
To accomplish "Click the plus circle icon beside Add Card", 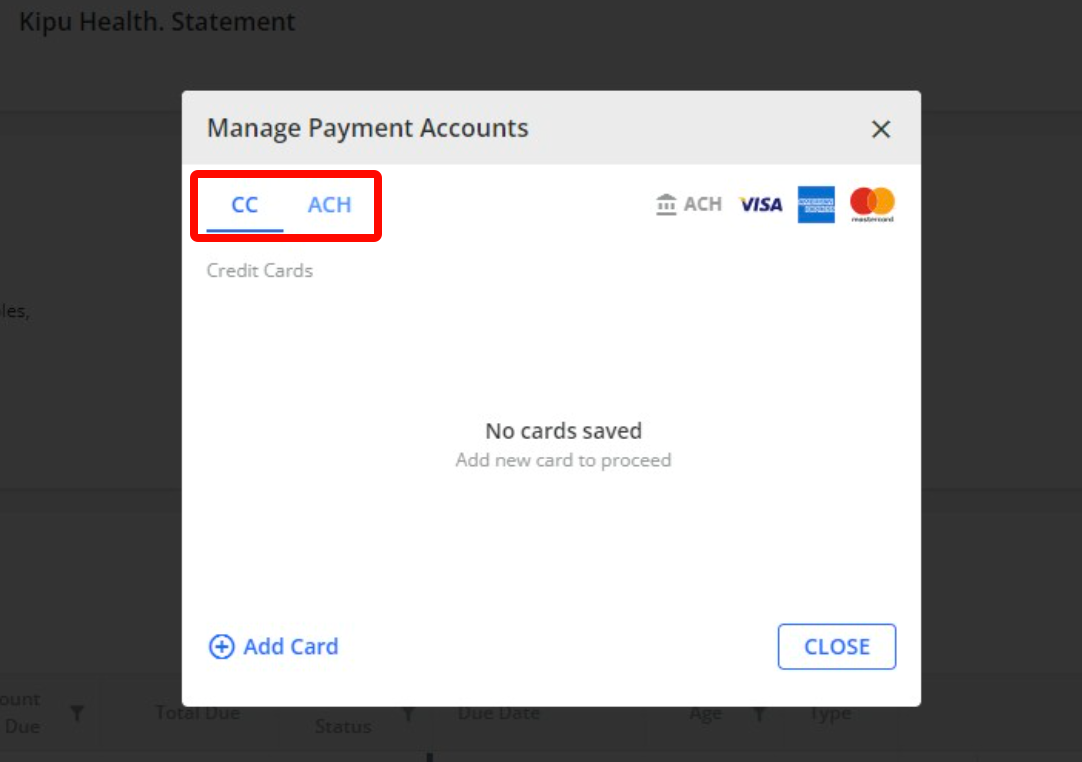I will [222, 647].
